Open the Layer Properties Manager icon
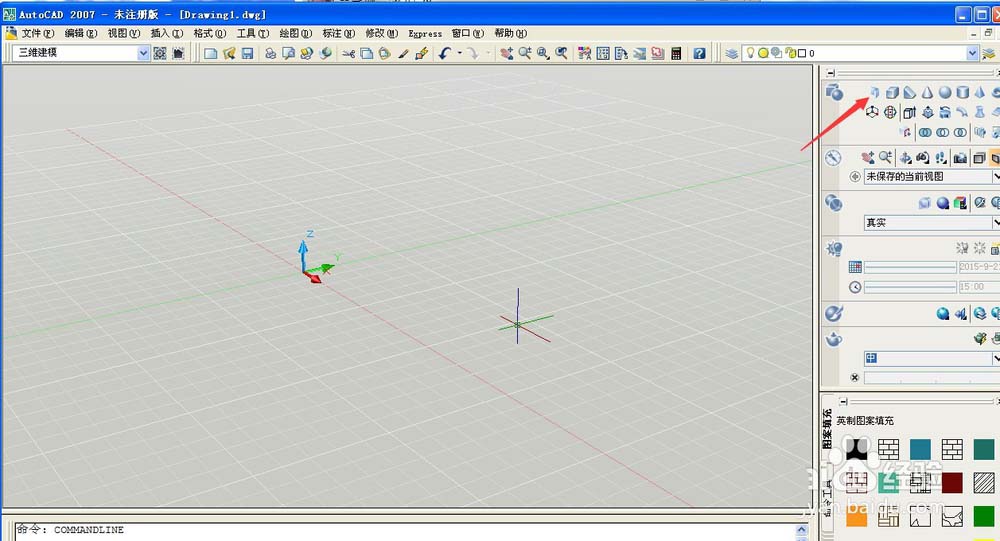 [x=732, y=54]
